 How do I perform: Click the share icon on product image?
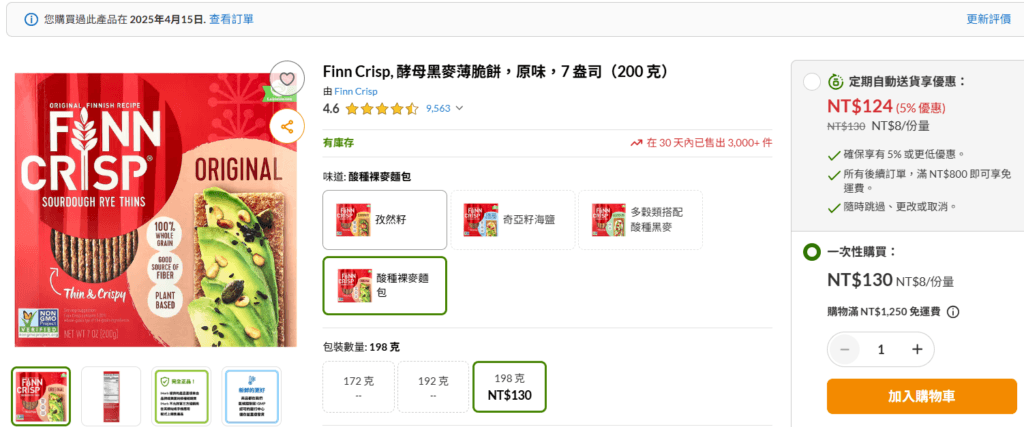pyautogui.click(x=287, y=126)
